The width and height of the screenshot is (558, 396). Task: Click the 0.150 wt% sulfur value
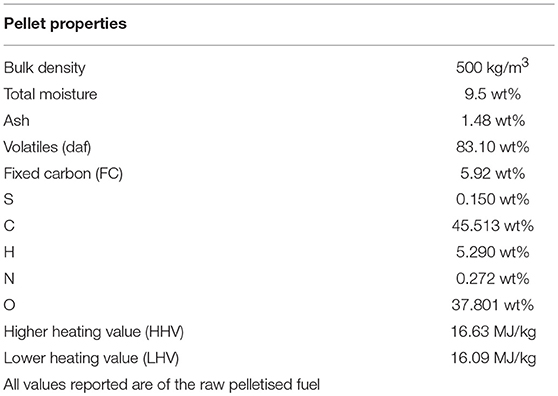493,200
